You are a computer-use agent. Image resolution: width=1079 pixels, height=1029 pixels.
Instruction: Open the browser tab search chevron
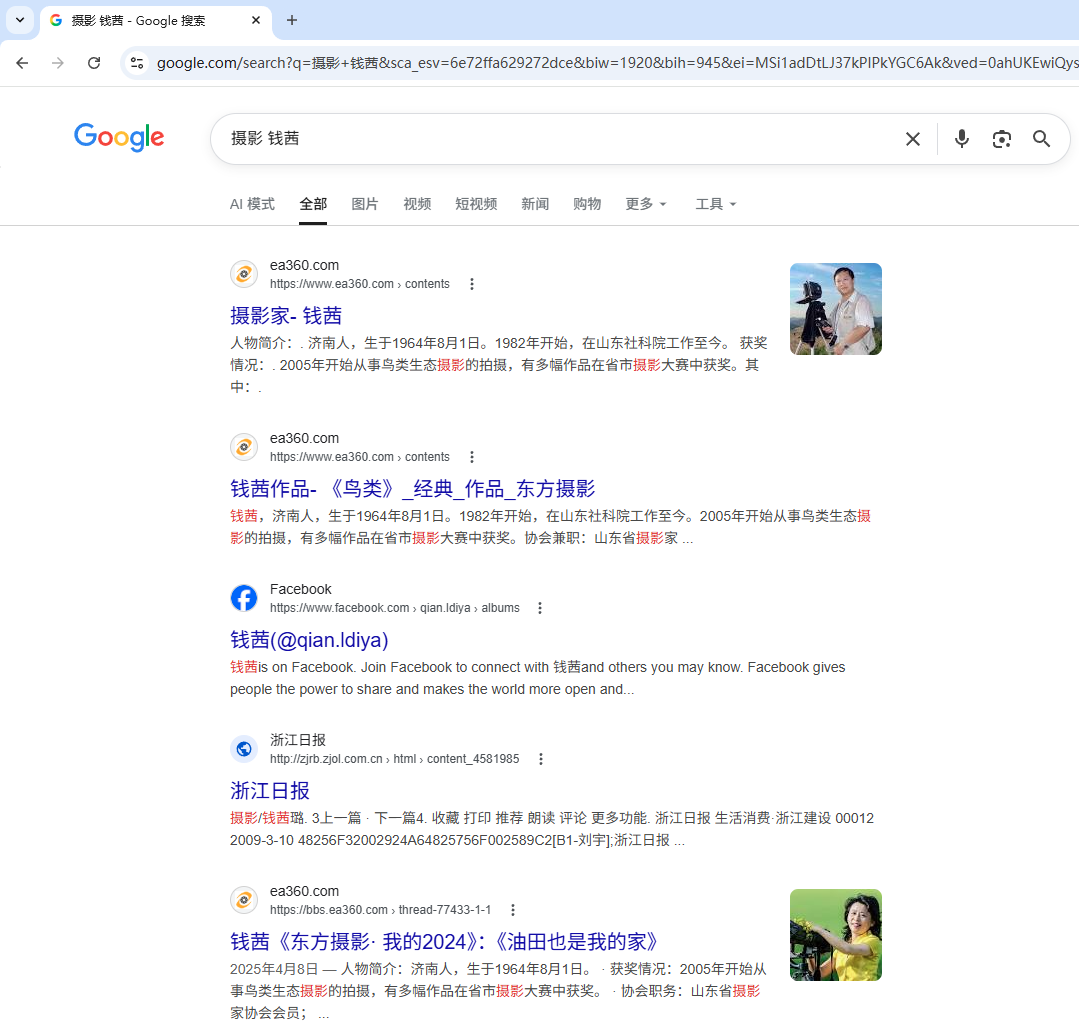19,20
